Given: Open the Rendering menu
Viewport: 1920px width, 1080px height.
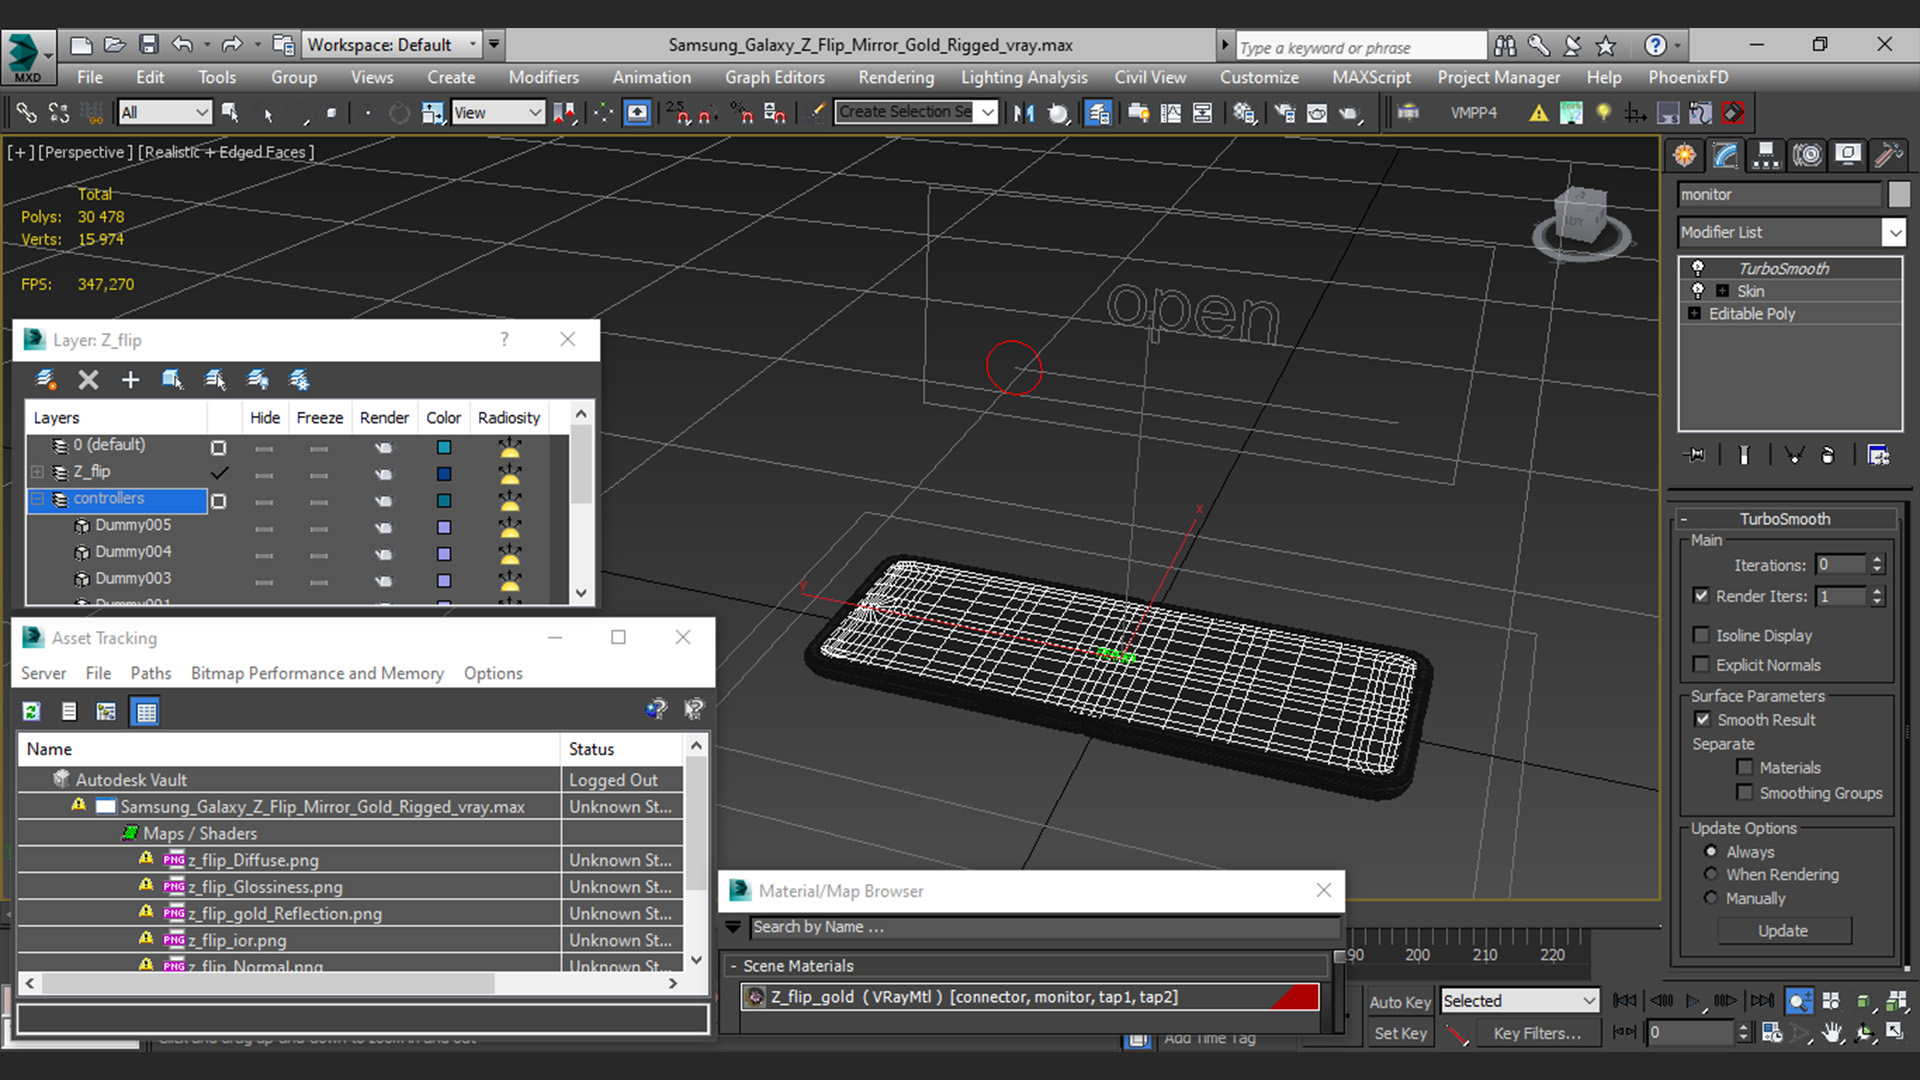Looking at the screenshot, I should (896, 77).
